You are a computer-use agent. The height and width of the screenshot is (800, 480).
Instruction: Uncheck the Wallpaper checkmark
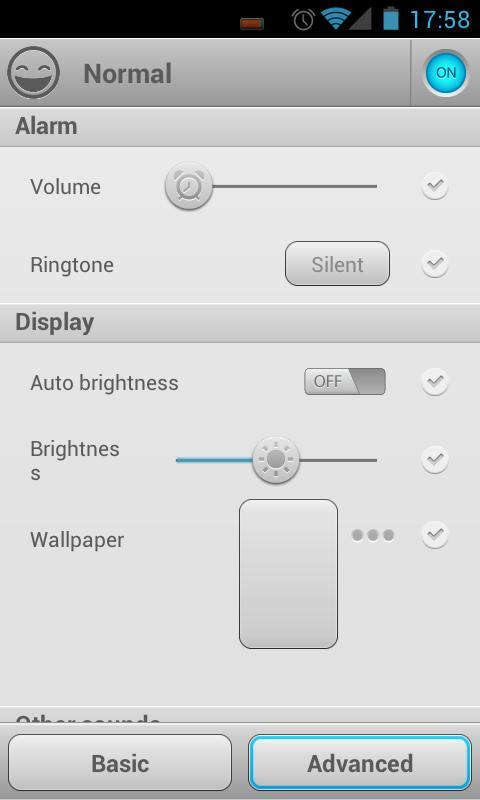click(x=435, y=535)
